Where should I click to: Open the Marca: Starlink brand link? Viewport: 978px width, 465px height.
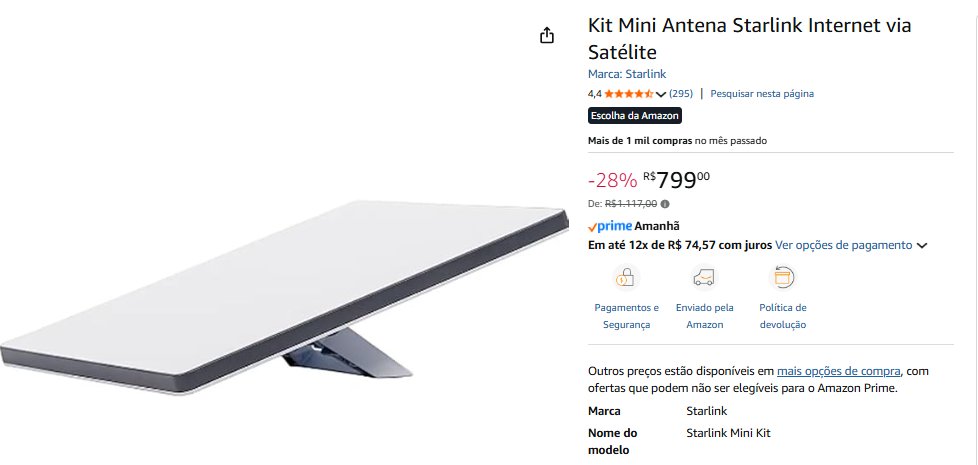pos(627,74)
